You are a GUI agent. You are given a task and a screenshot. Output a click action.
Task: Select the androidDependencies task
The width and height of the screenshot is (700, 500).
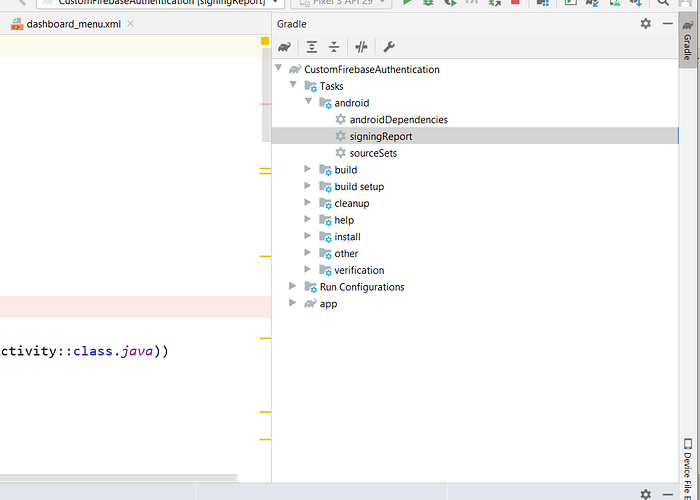[398, 120]
